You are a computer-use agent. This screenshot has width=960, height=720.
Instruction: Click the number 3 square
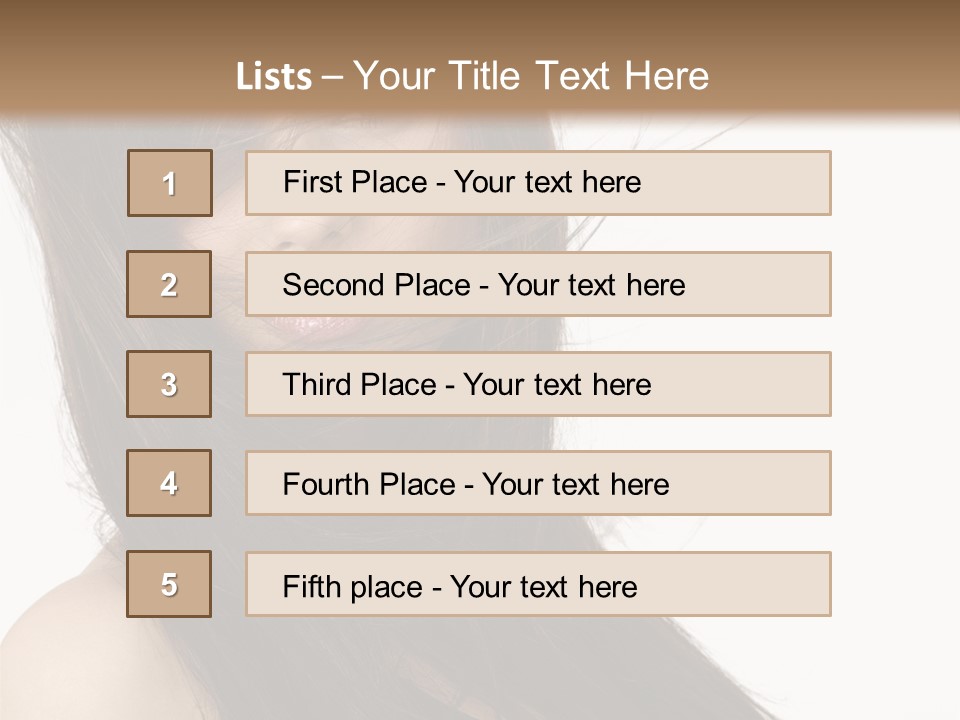click(169, 384)
